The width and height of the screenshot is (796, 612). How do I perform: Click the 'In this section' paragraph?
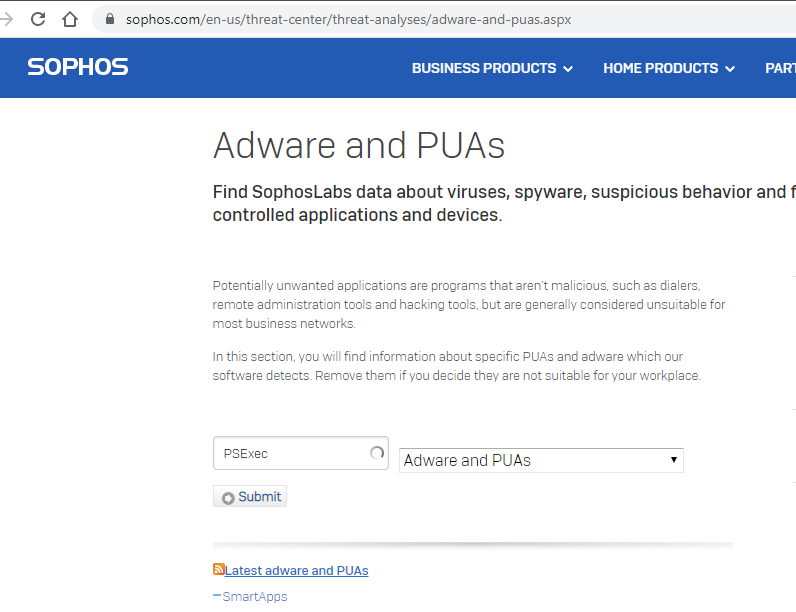[457, 366]
